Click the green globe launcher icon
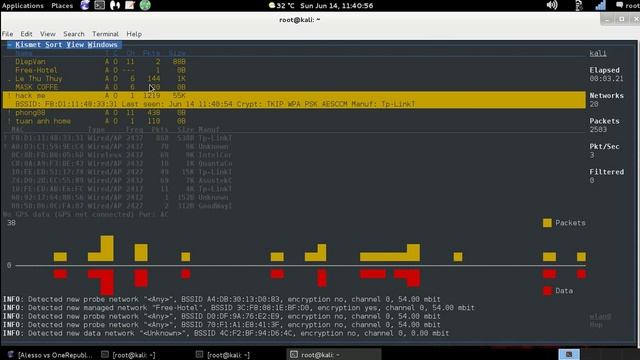This screenshot has width=640, height=360. coord(145,5)
